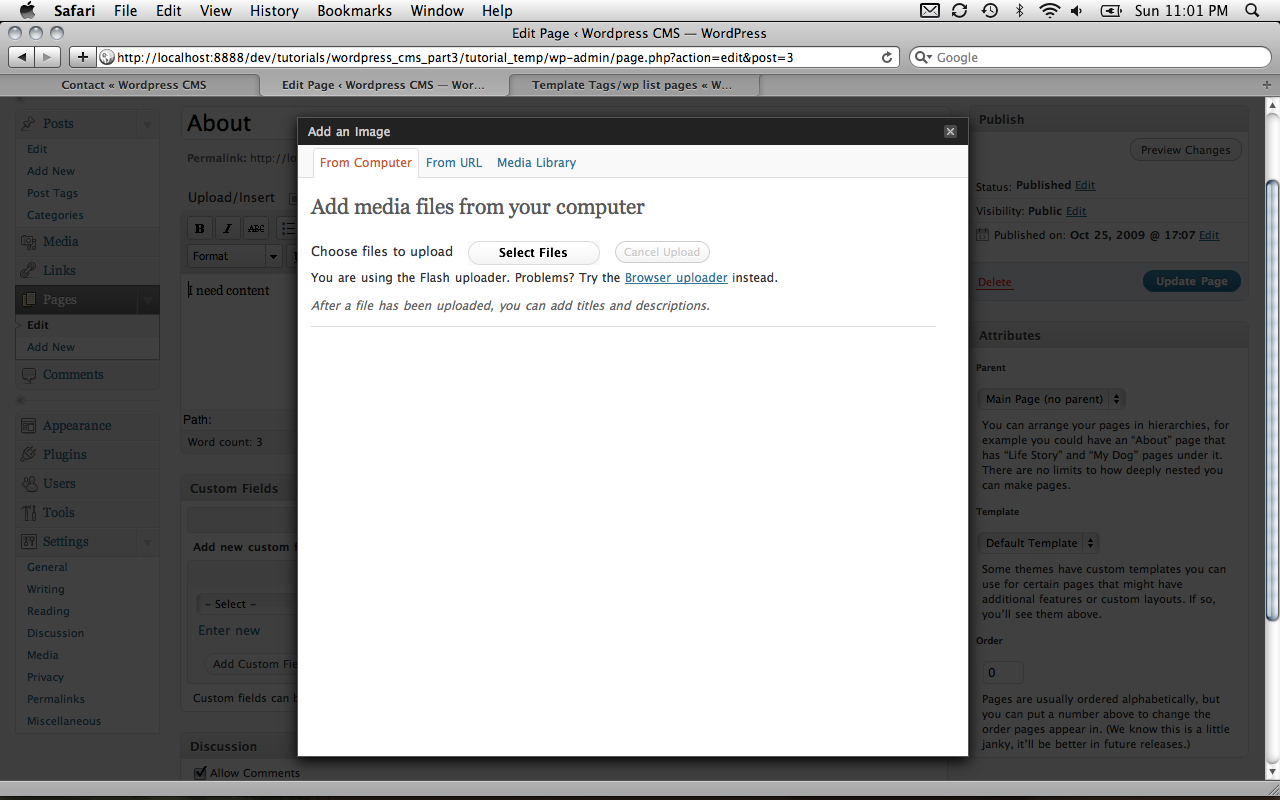Click the Safari forward arrow button

click(x=47, y=58)
